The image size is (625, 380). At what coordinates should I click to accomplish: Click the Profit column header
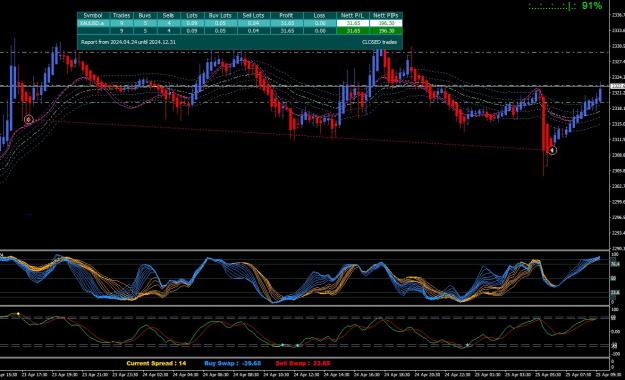tap(286, 16)
